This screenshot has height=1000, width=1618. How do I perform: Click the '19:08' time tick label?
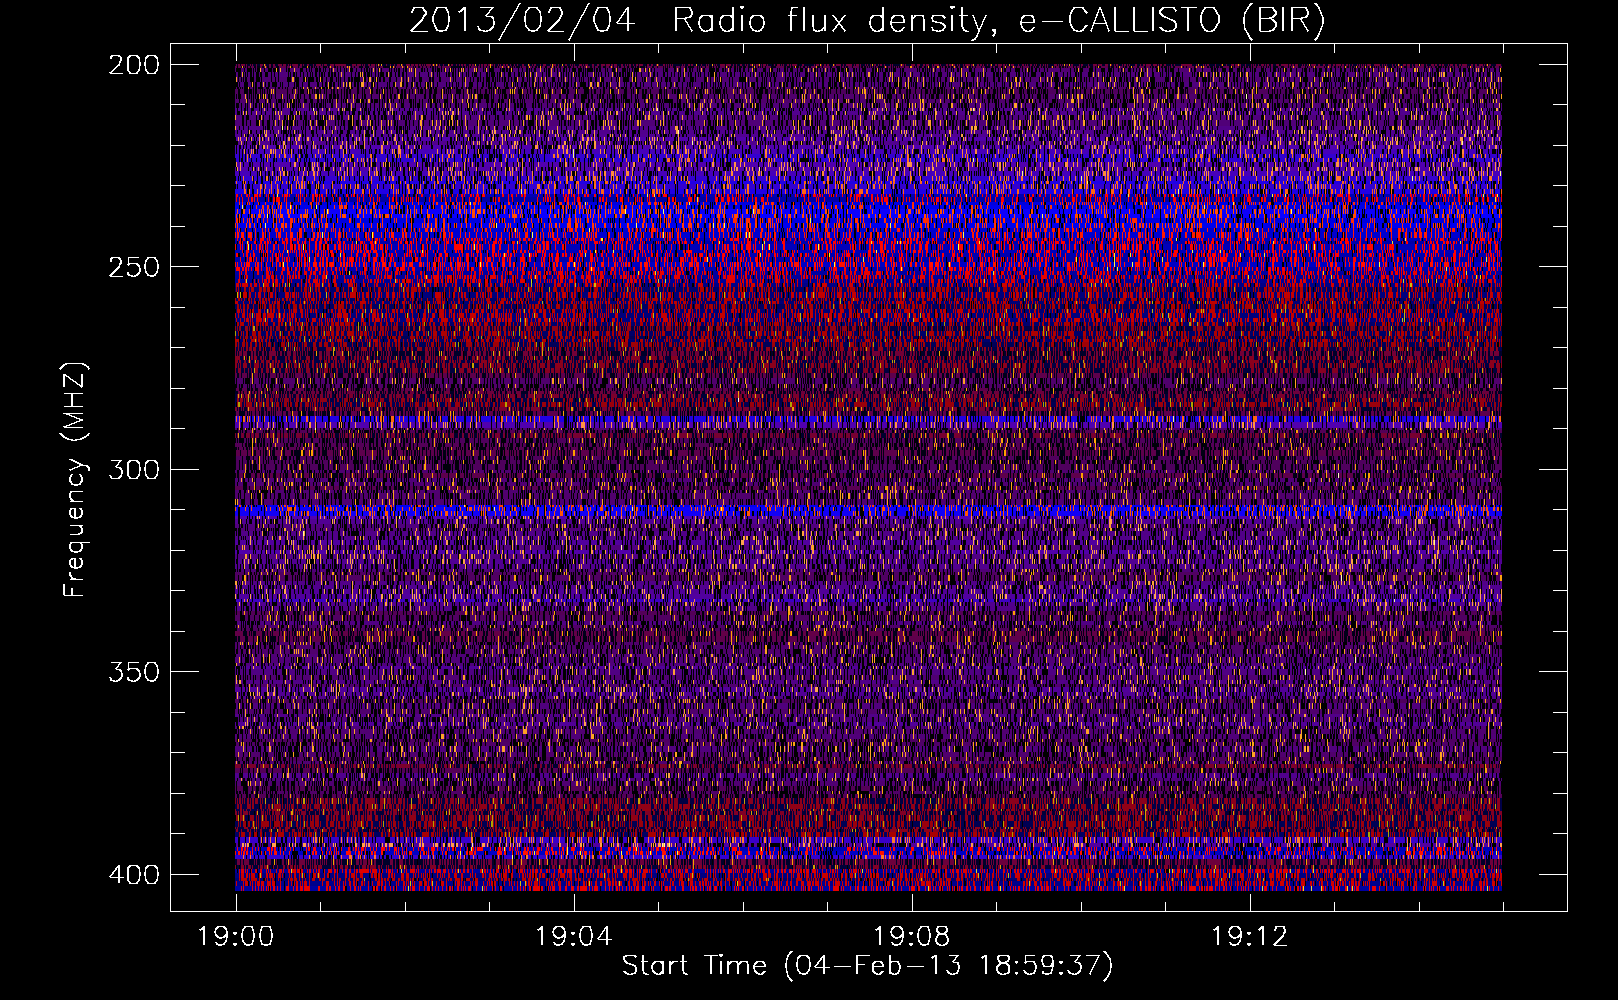pyautogui.click(x=911, y=937)
